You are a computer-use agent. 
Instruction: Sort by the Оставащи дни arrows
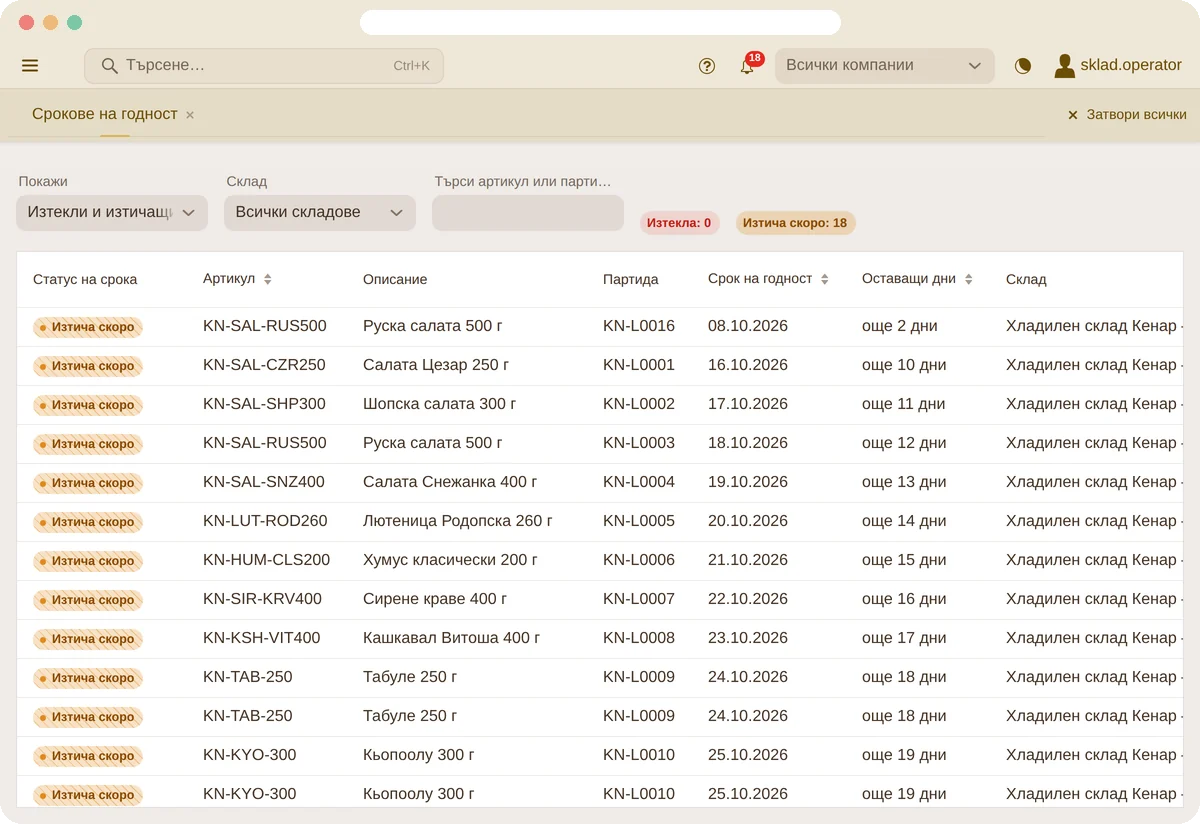969,280
